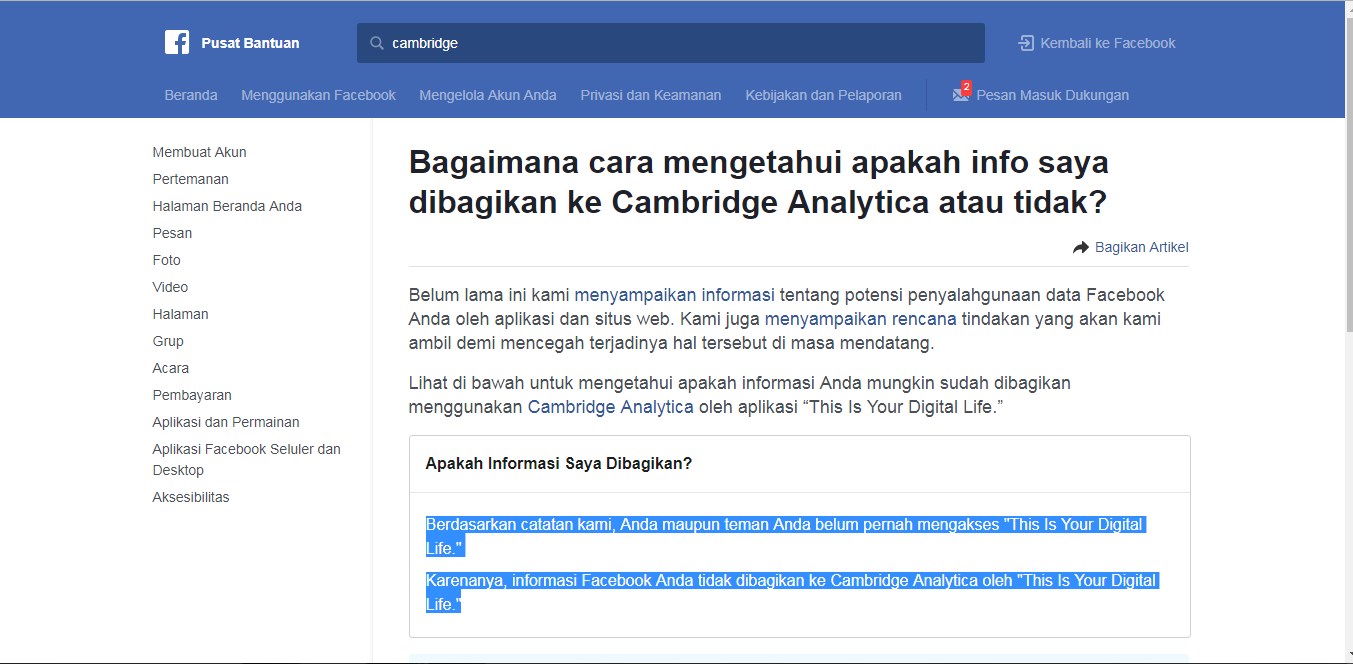This screenshot has height=664, width=1353.
Task: Click Bagikan Artikel link
Action: pos(1141,248)
